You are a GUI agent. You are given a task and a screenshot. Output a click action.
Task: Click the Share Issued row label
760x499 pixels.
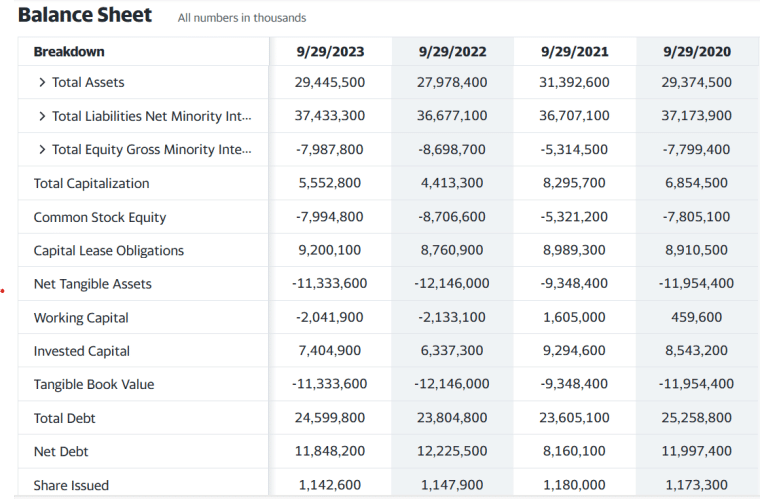[x=71, y=485]
